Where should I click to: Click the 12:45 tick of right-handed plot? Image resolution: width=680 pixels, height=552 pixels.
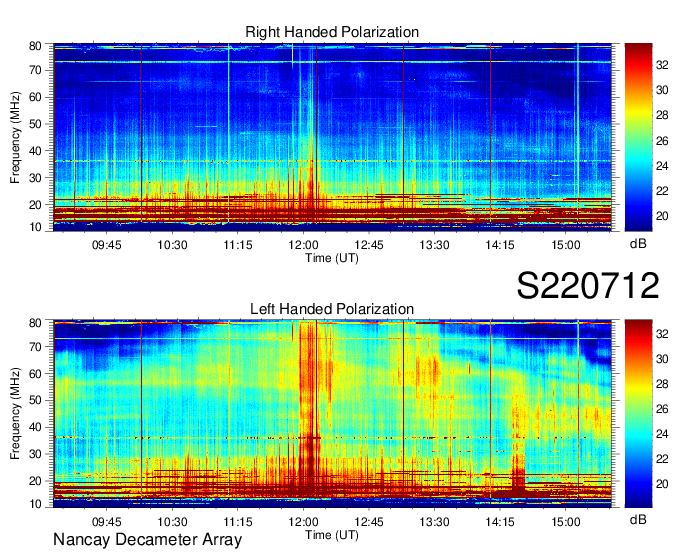coord(369,245)
